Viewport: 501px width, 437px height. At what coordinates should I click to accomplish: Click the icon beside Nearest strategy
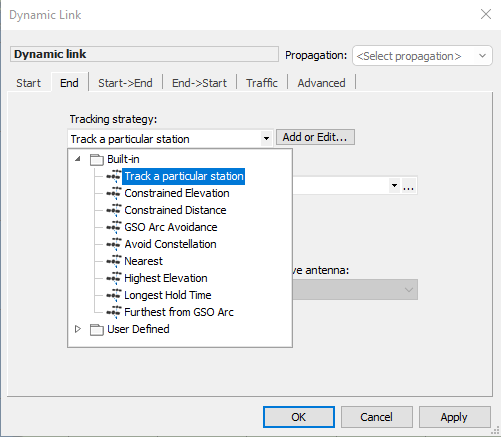114,261
